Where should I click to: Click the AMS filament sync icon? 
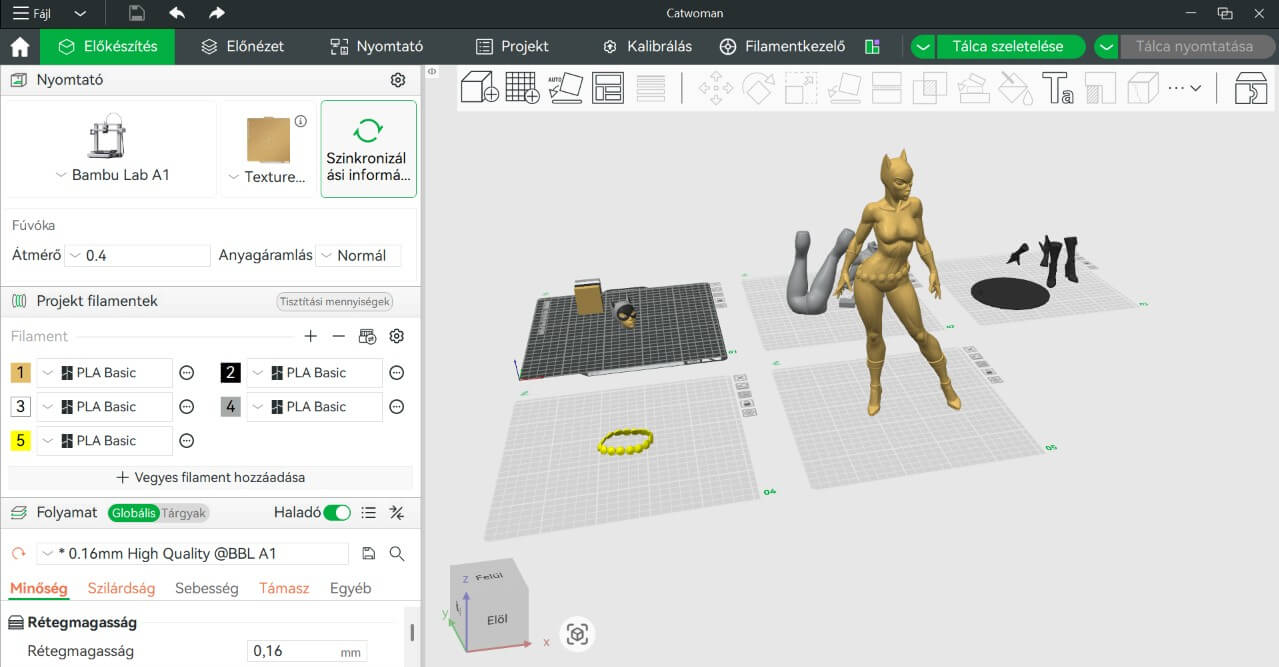[368, 336]
